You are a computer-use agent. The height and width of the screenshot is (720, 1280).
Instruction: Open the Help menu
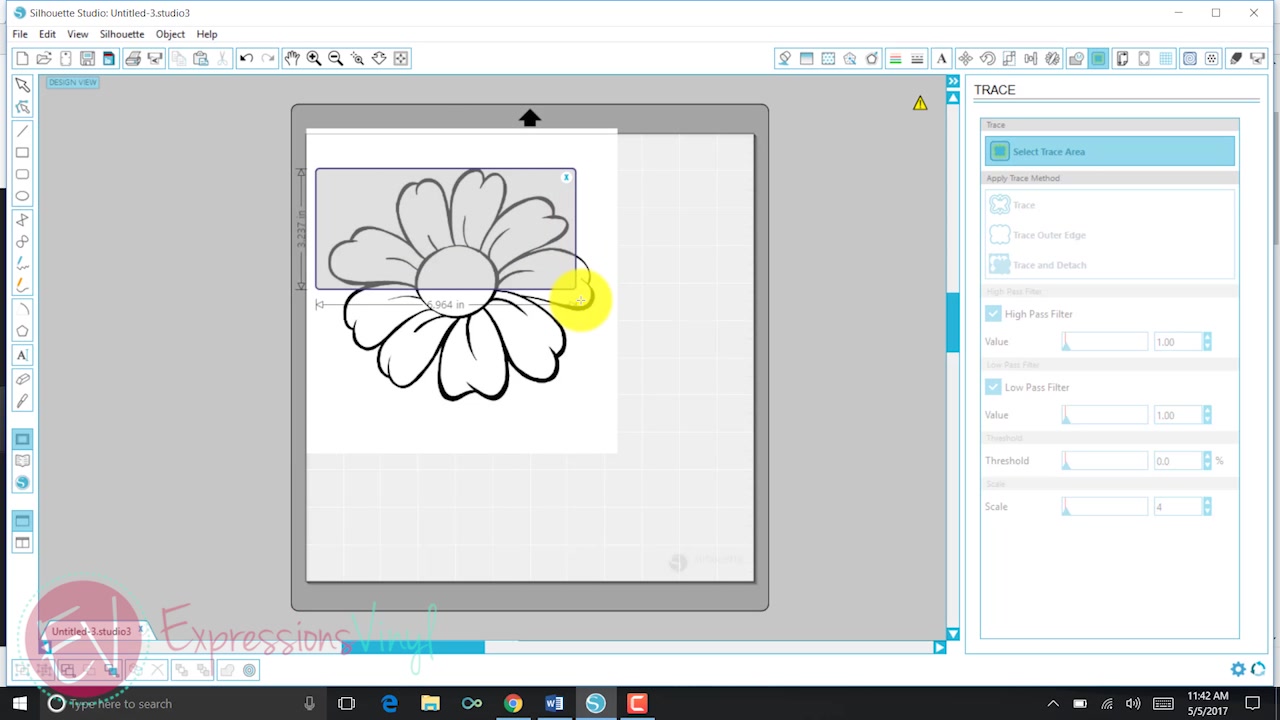tap(207, 34)
